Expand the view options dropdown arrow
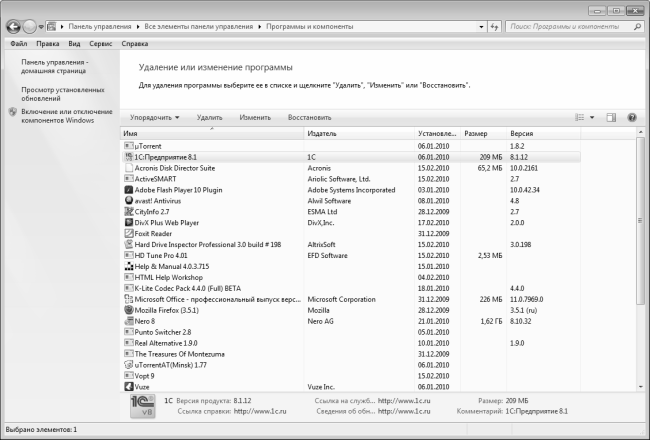The height and width of the screenshot is (440, 650). coord(593,117)
